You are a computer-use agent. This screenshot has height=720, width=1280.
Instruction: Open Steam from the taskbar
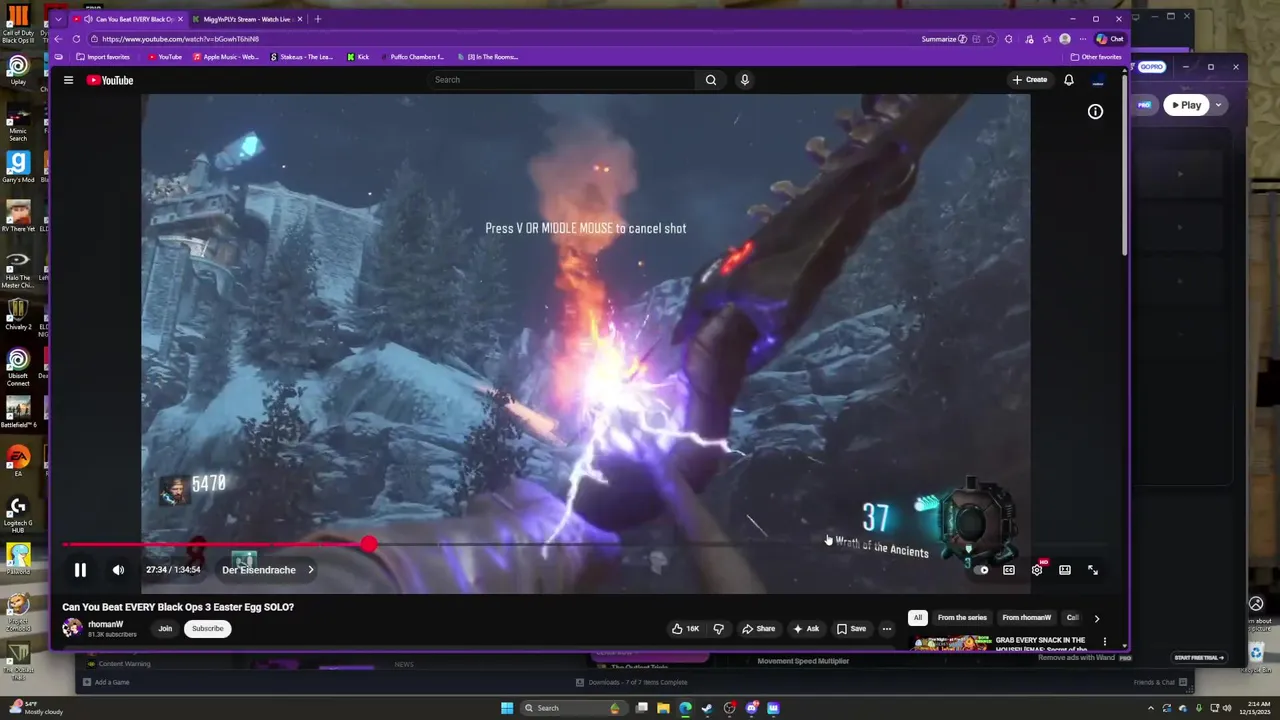click(x=707, y=708)
